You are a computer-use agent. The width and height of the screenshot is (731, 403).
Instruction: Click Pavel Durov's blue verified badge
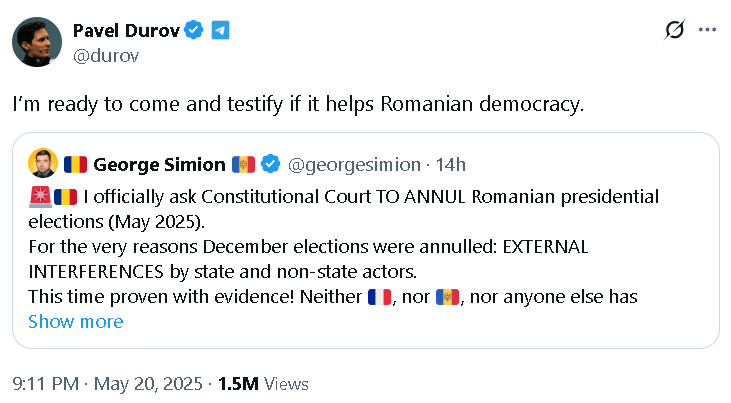click(195, 31)
